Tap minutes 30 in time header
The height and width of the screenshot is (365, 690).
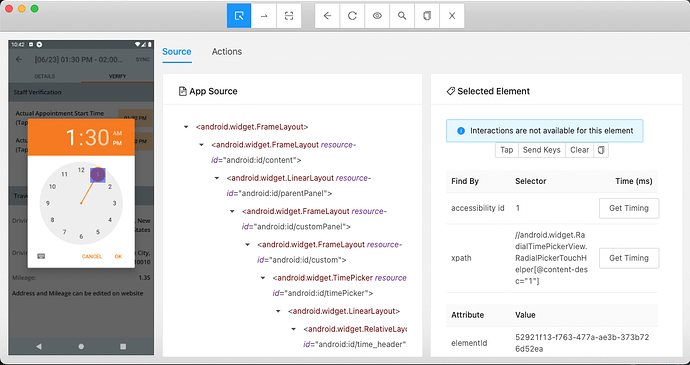(x=97, y=137)
